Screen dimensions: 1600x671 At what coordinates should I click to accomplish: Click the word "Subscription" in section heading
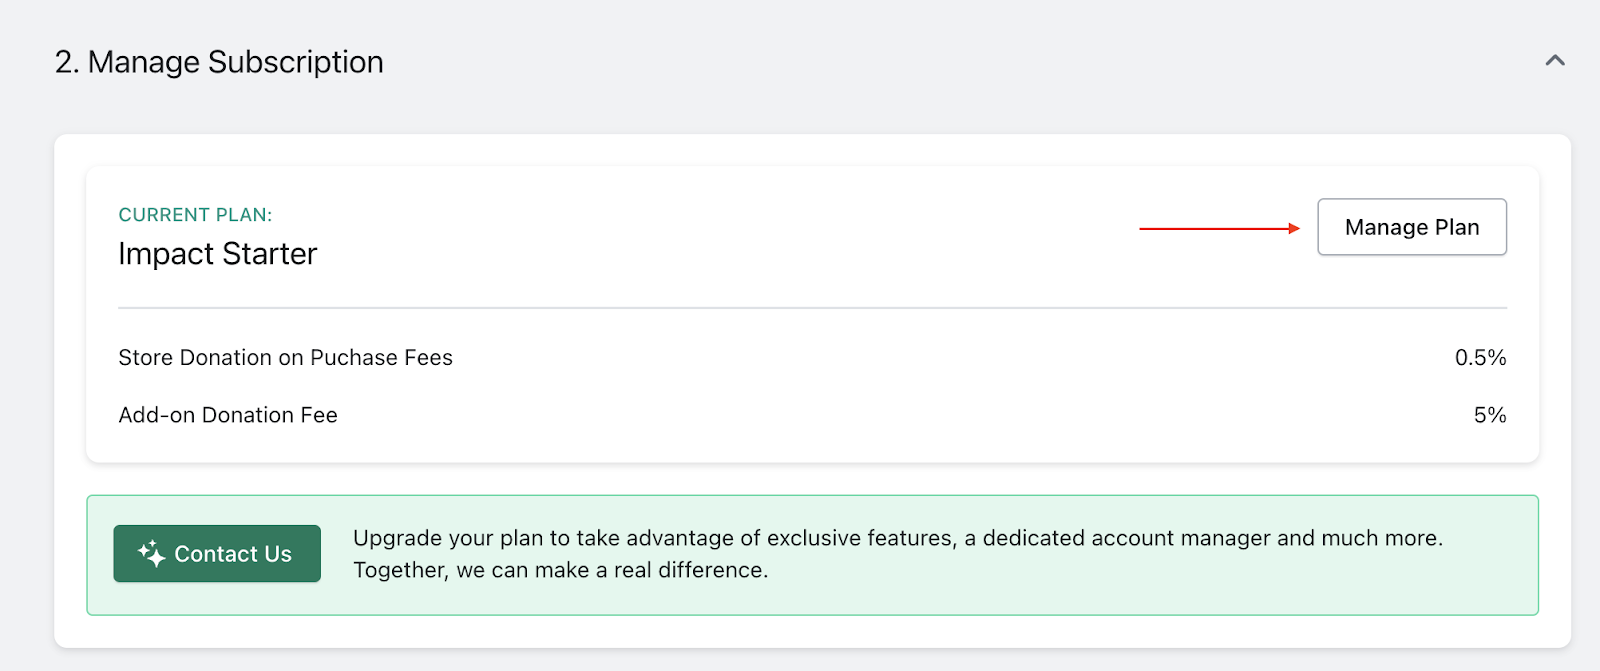tap(296, 62)
